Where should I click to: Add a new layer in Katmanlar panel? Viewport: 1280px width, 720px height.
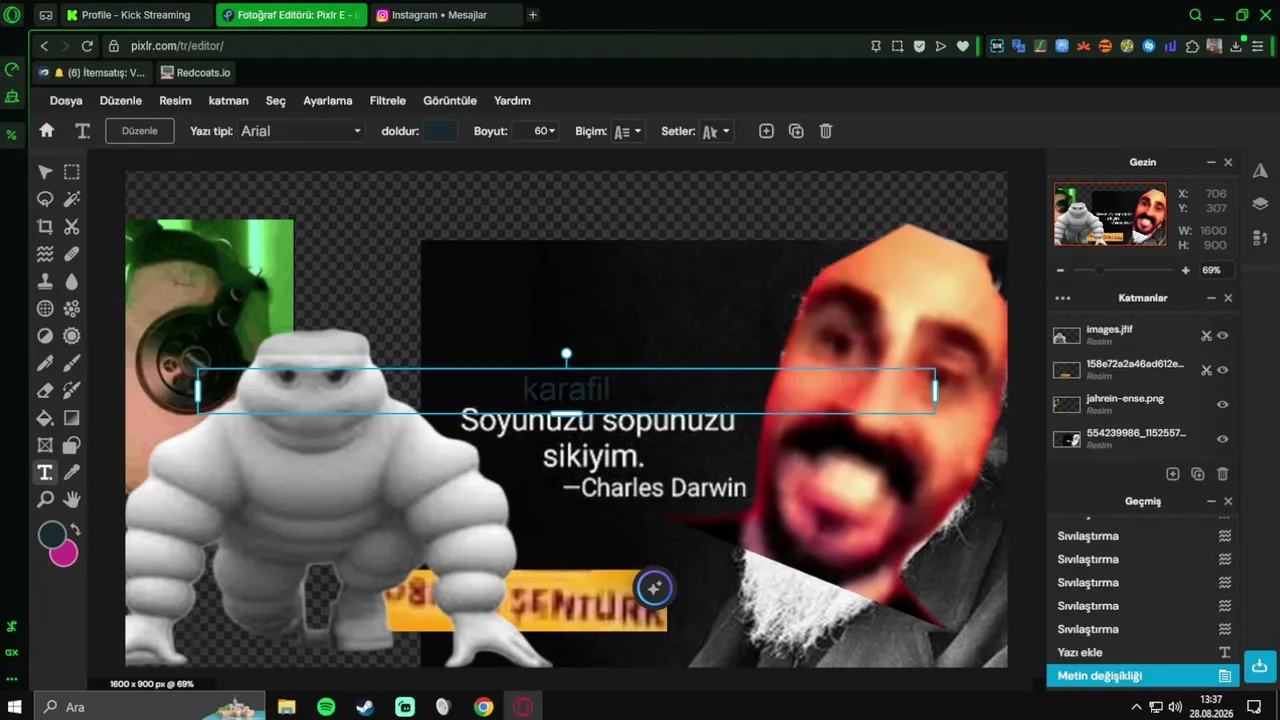1173,474
